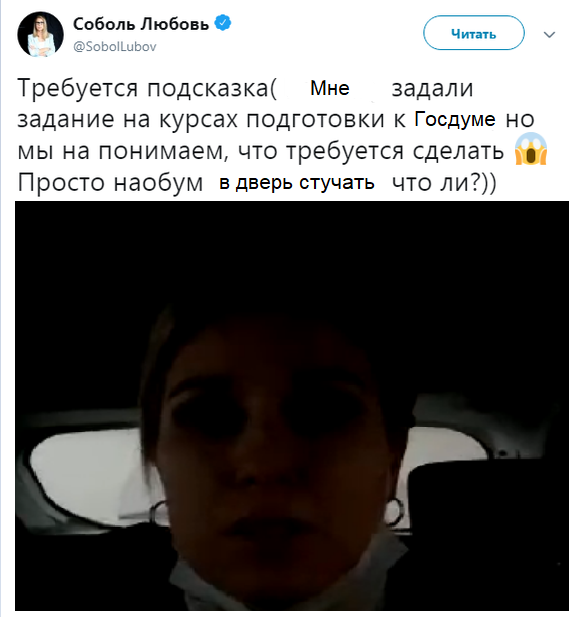Open the Соболь Любовь display name link
Screen dimensions: 571x617
tap(141, 24)
